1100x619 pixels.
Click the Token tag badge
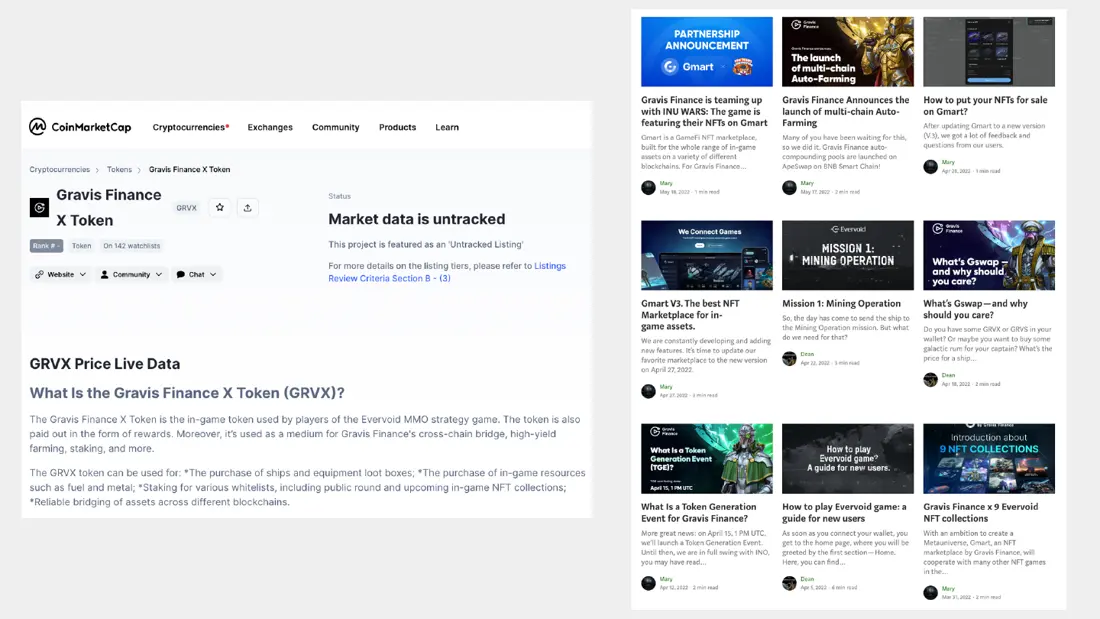click(81, 246)
